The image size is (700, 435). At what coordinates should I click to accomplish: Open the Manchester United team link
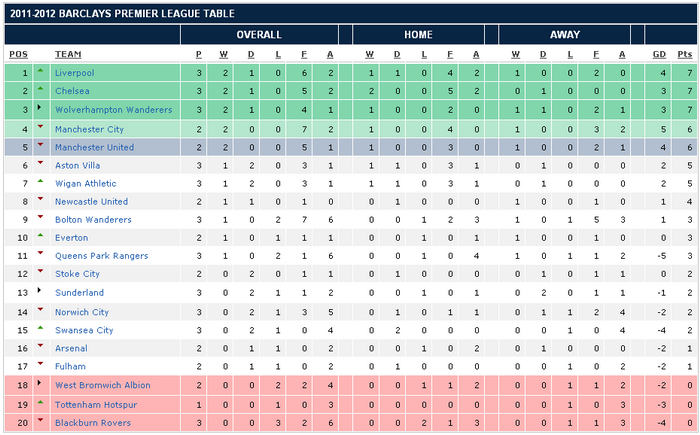pos(95,146)
